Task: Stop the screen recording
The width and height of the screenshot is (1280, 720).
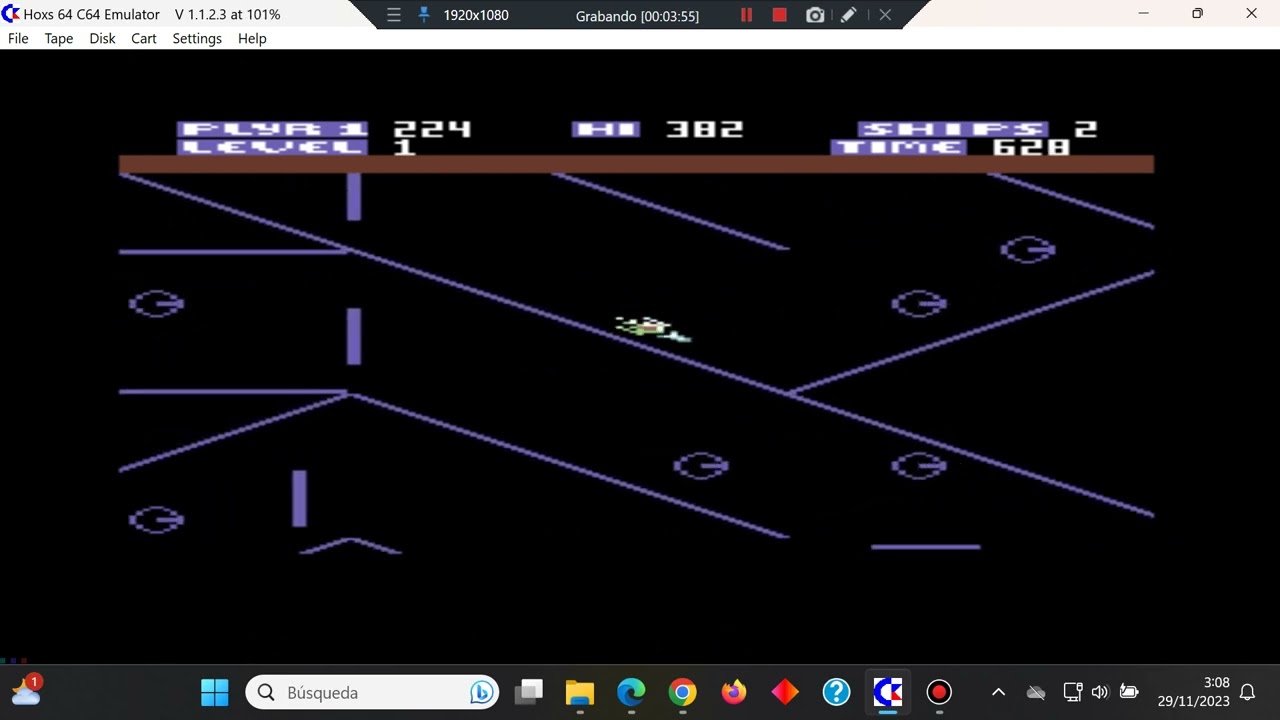Action: point(780,15)
